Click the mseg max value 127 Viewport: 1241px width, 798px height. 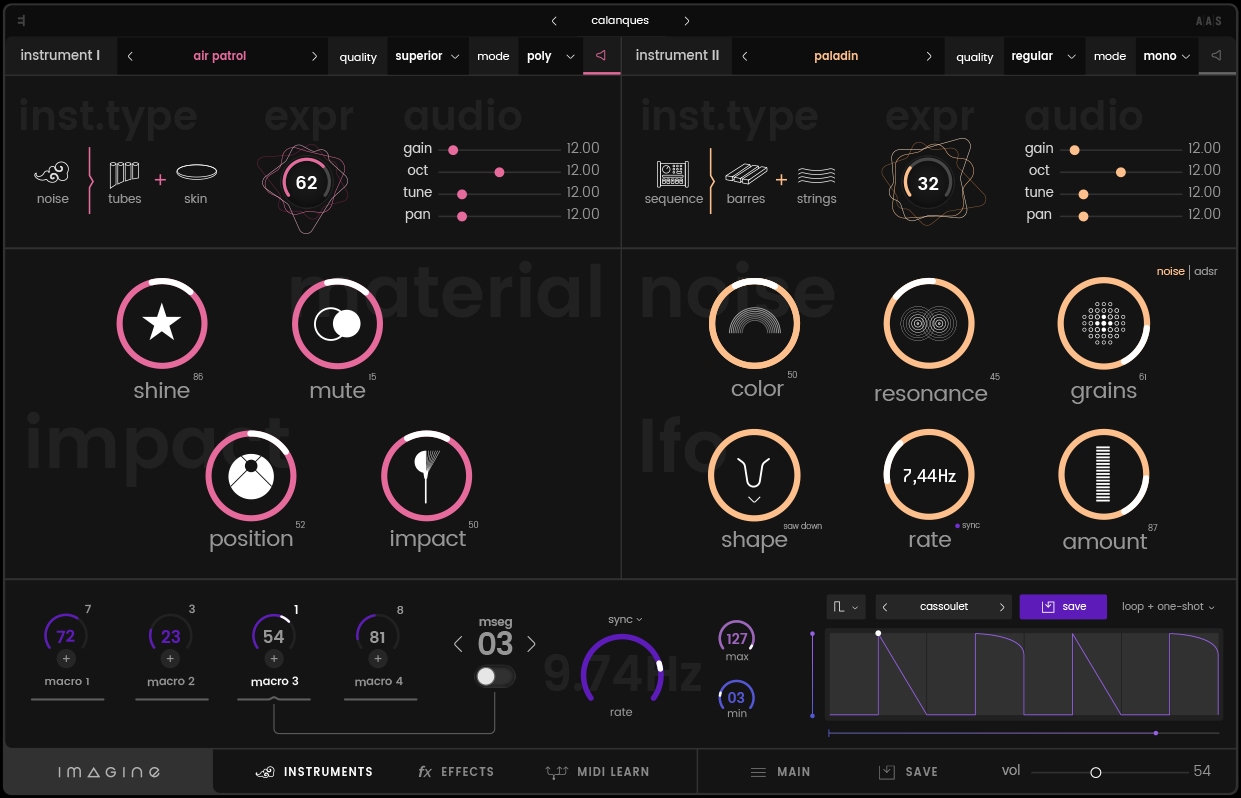pos(737,638)
